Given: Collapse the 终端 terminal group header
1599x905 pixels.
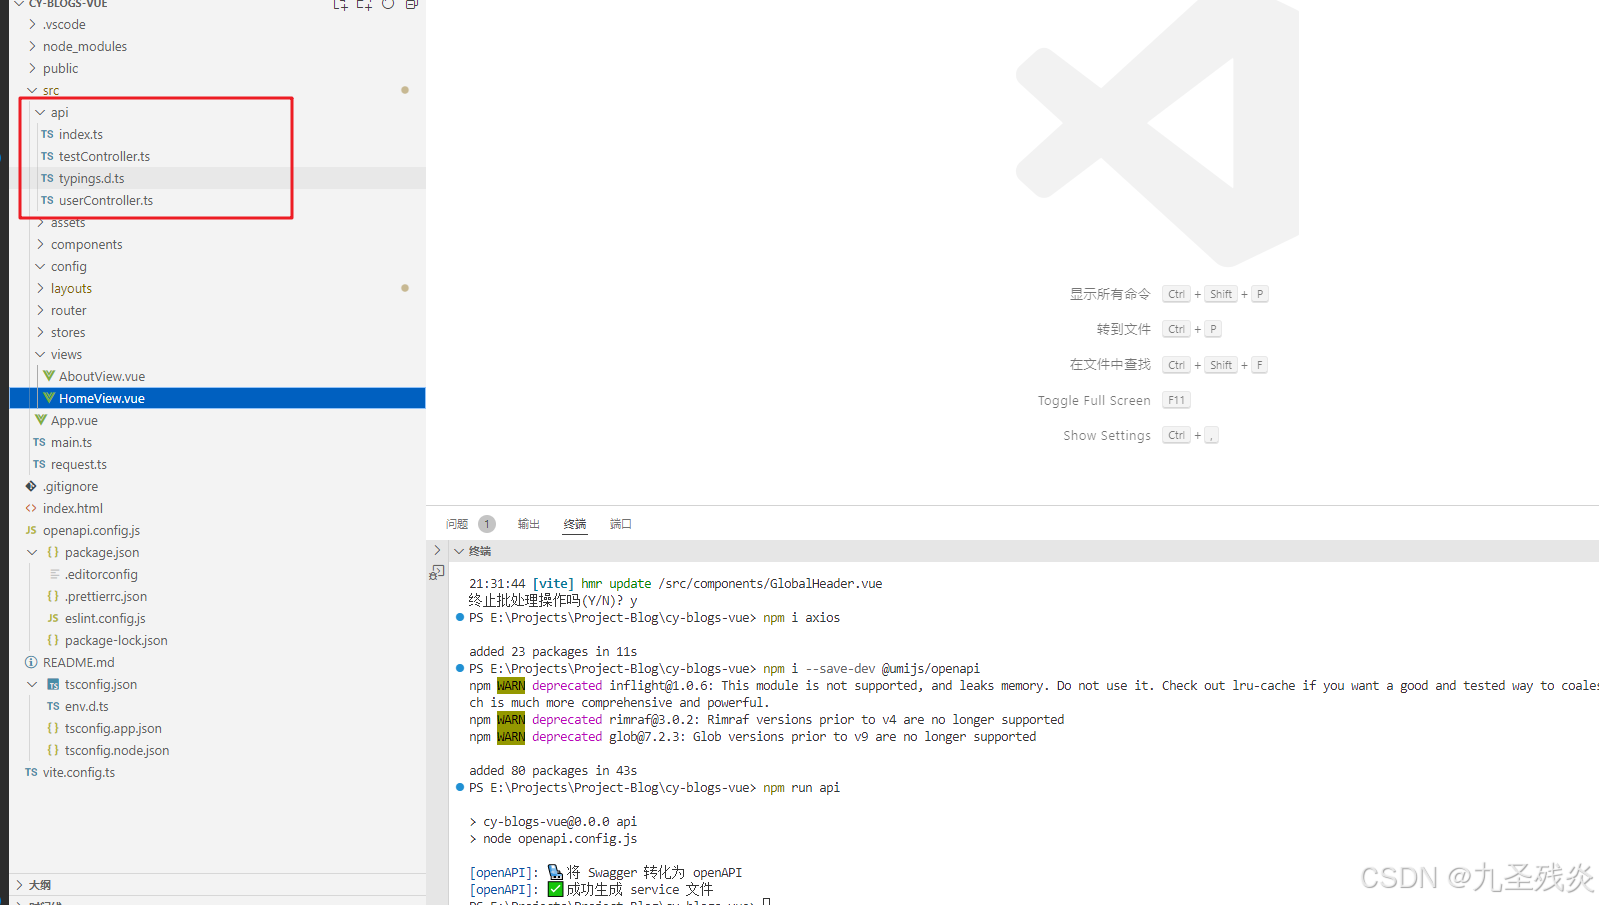Looking at the screenshot, I should click(459, 551).
